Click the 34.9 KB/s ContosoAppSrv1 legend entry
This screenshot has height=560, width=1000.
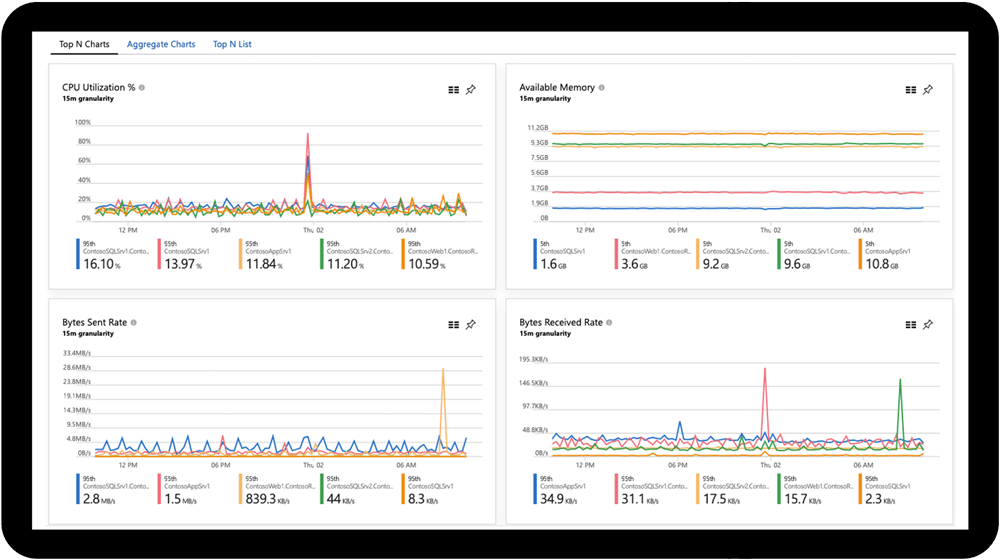569,490
